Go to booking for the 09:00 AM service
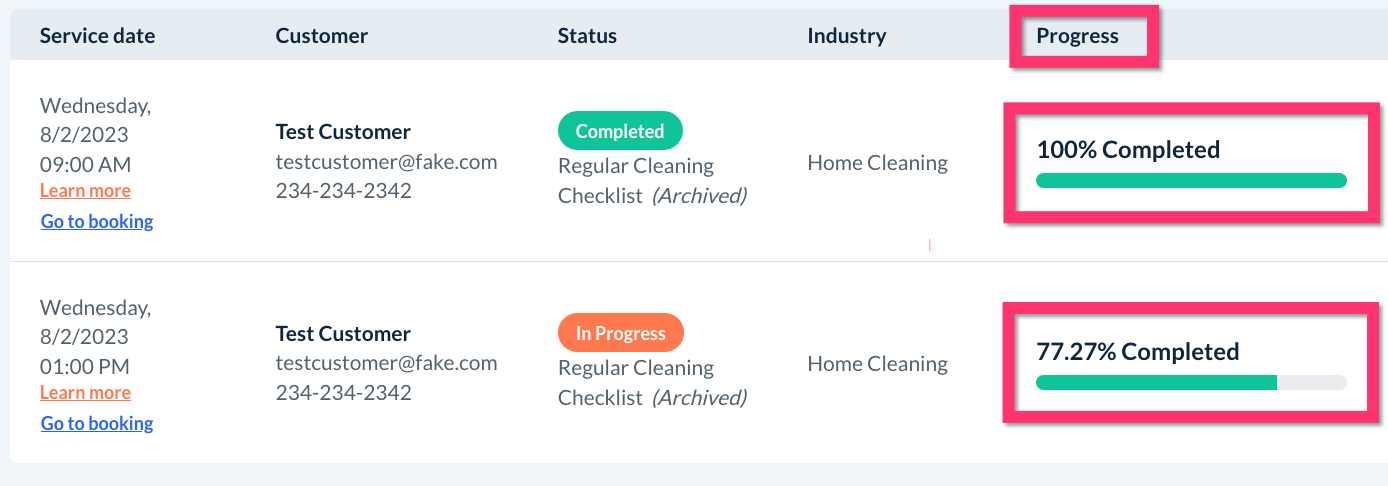Screen dimensions: 1388x486 coord(97,222)
